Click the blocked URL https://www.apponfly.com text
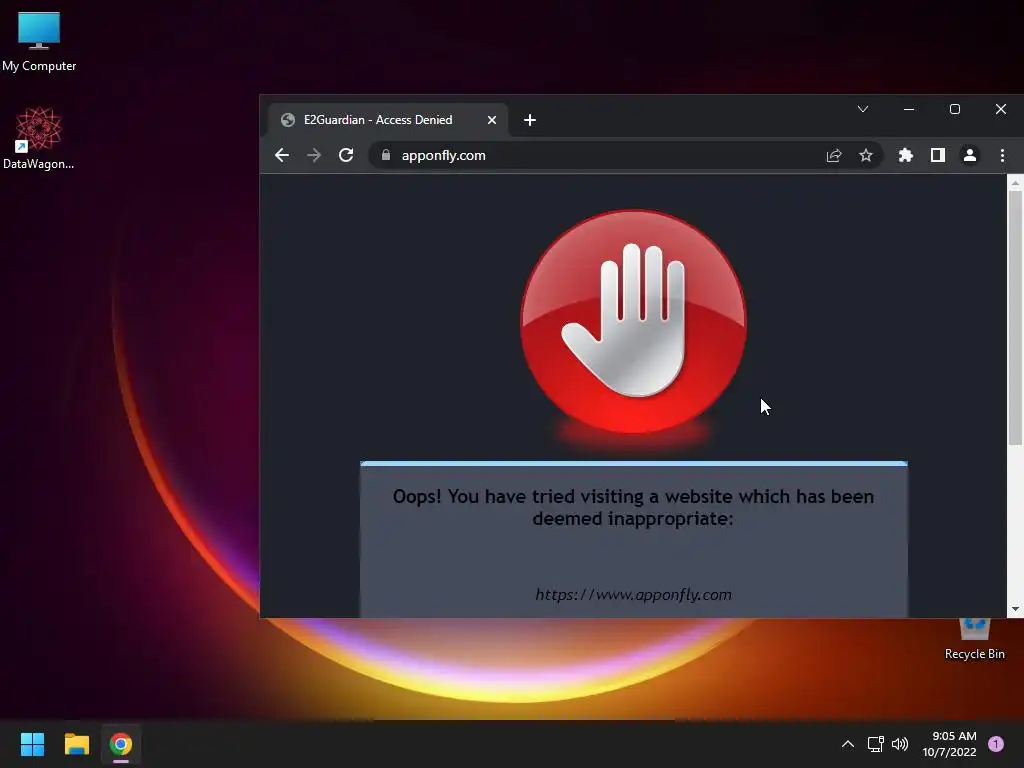 [633, 595]
